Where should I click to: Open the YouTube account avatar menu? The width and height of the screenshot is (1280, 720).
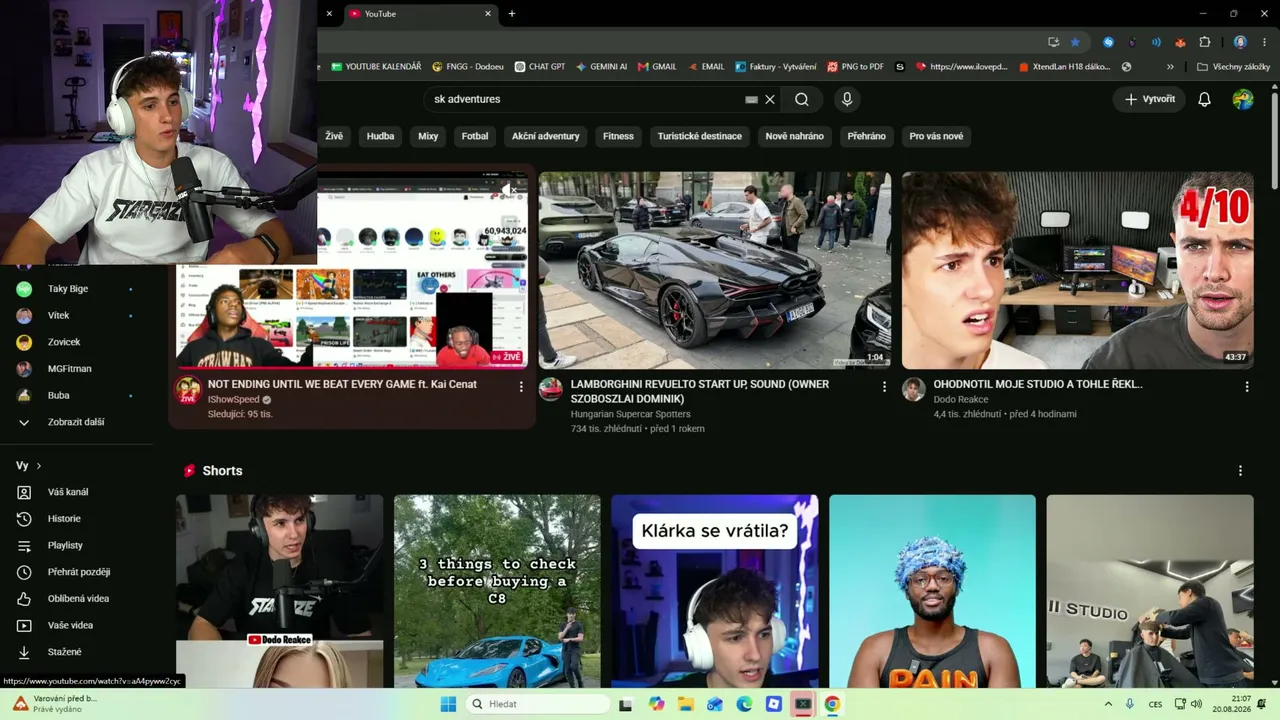(x=1243, y=99)
